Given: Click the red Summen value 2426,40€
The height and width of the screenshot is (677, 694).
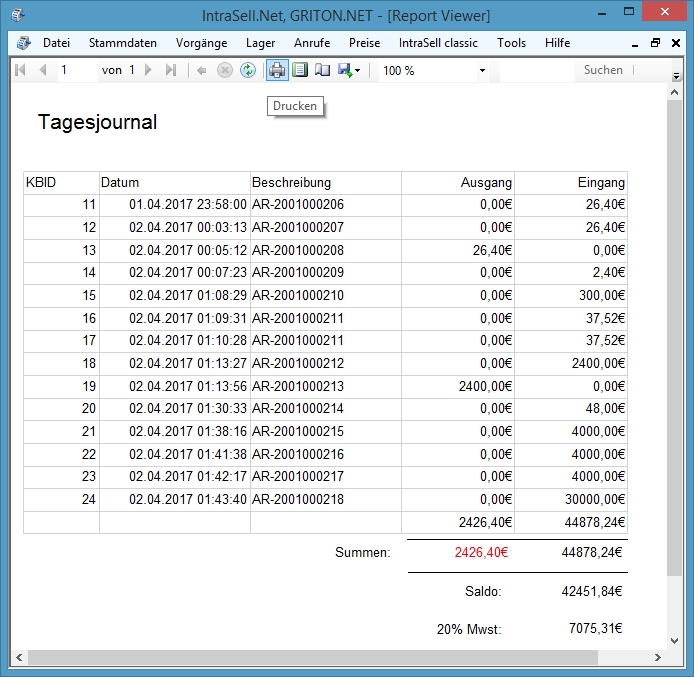Looking at the screenshot, I should point(481,553).
